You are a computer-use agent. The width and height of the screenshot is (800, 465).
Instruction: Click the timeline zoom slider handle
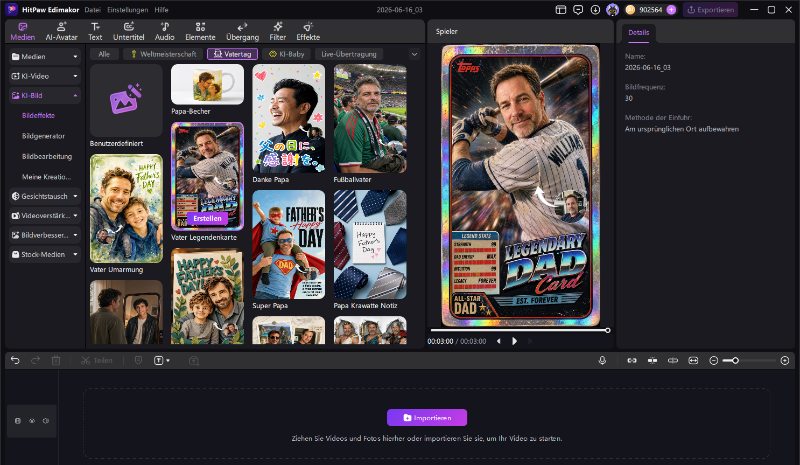coord(735,360)
